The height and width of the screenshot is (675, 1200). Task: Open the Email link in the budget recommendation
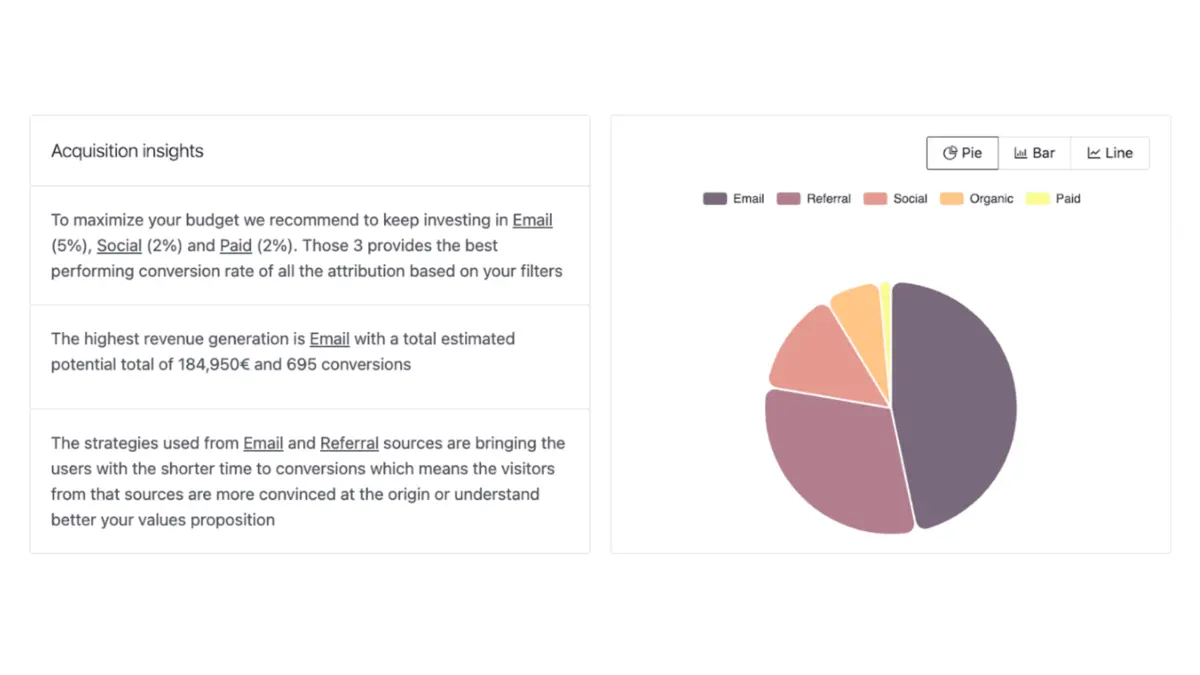pos(532,220)
